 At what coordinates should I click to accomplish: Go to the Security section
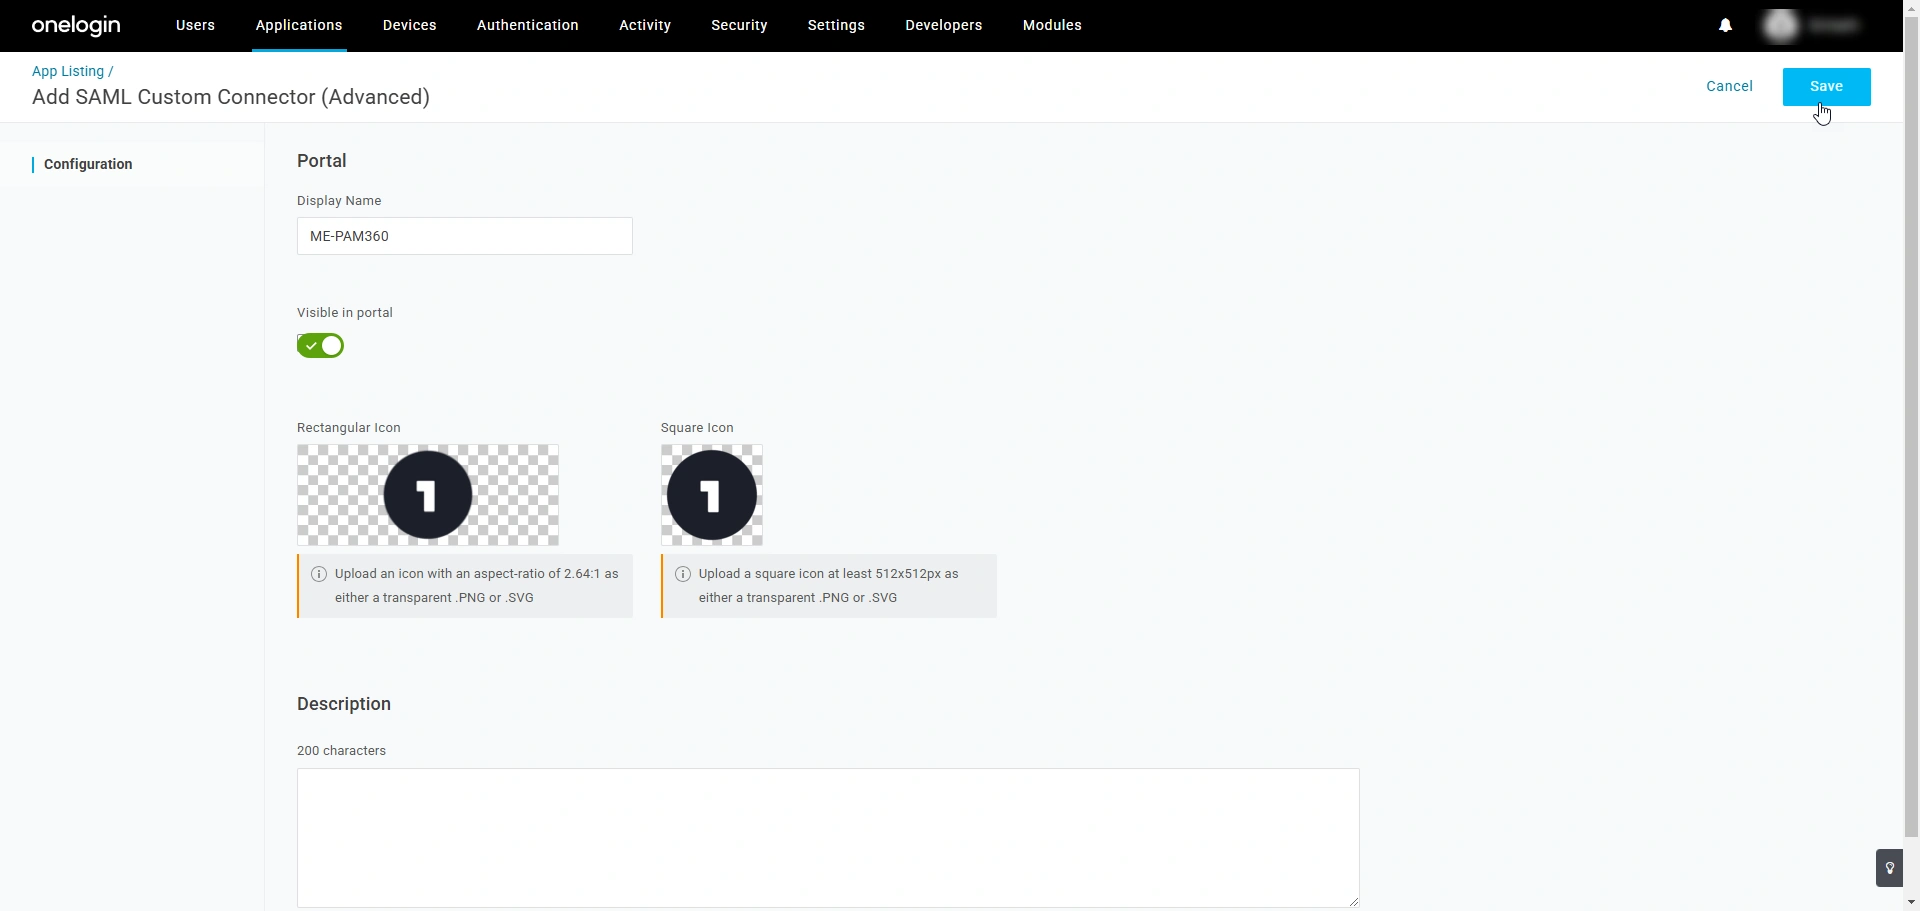[739, 25]
